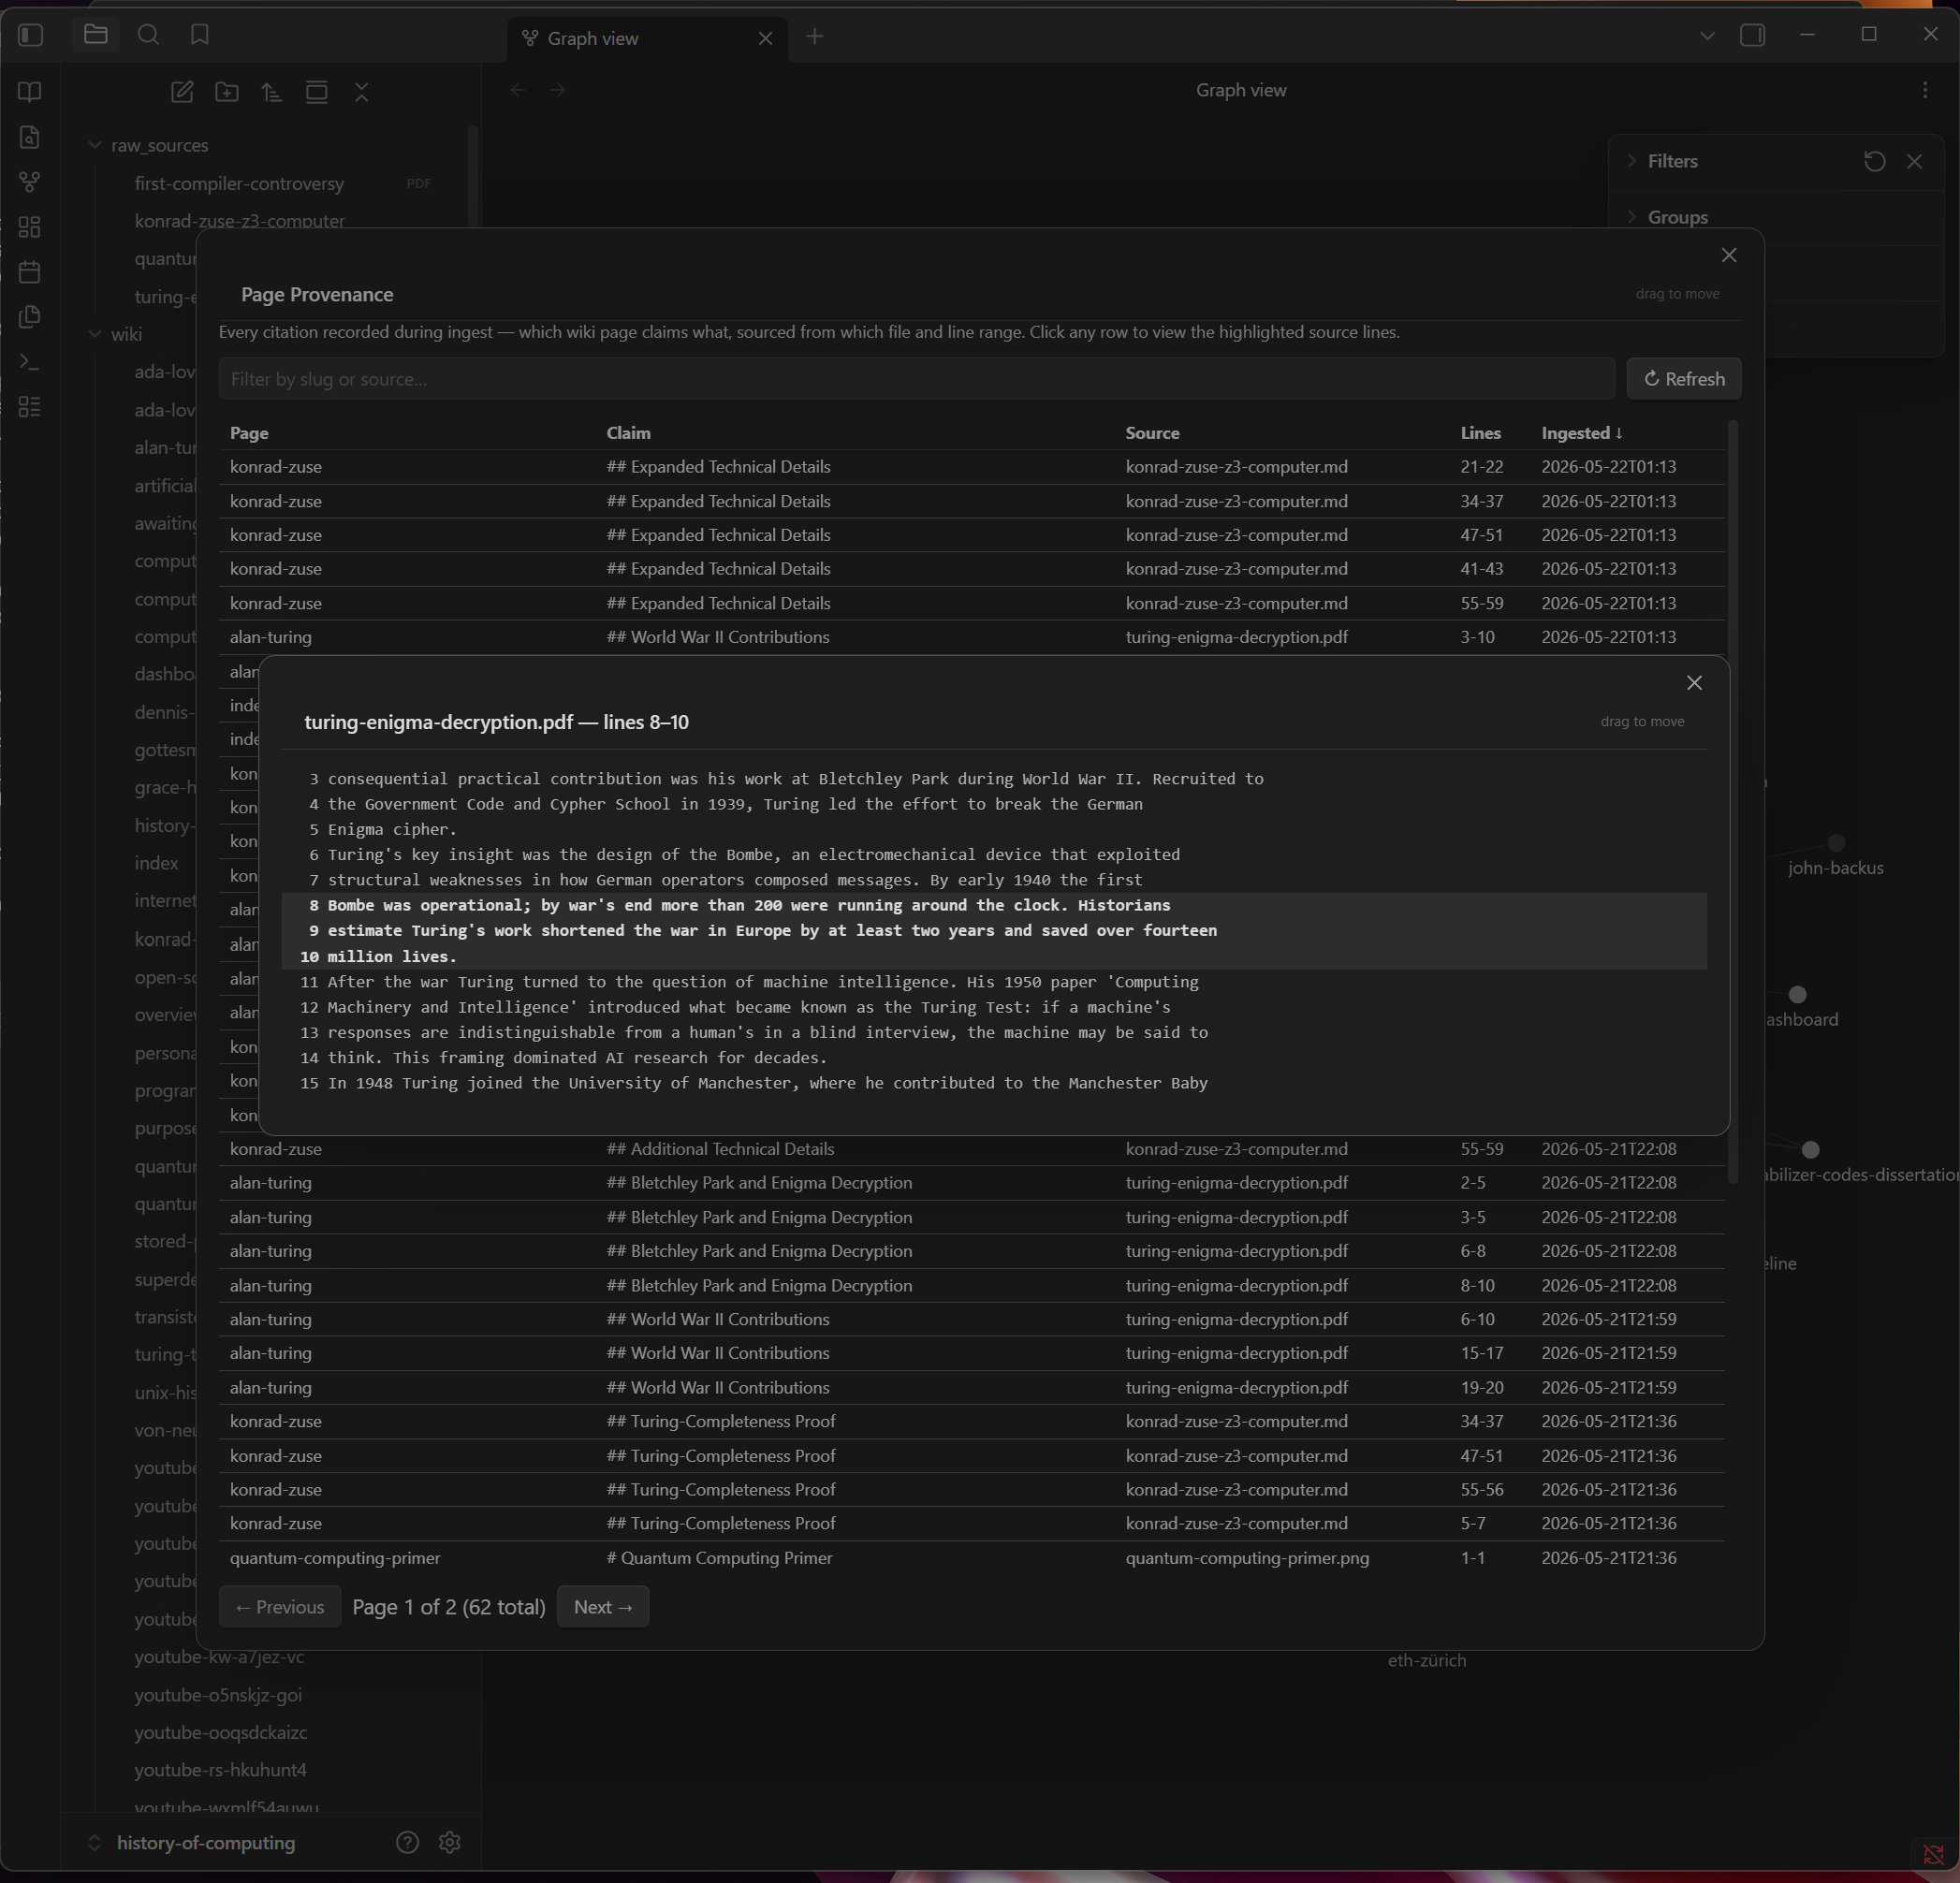
Task: Close the Page Provenance dialog
Action: click(x=1729, y=255)
